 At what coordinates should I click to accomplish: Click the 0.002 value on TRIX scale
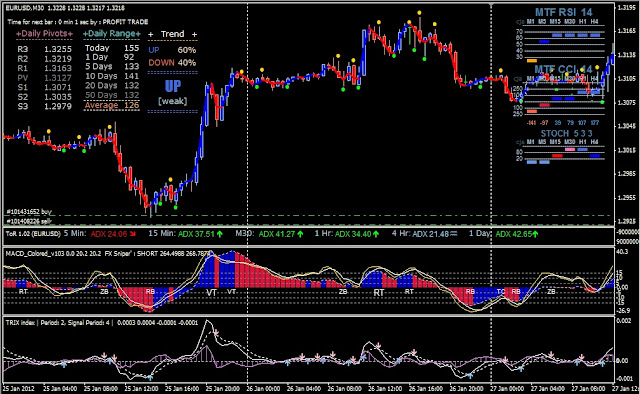pos(623,321)
